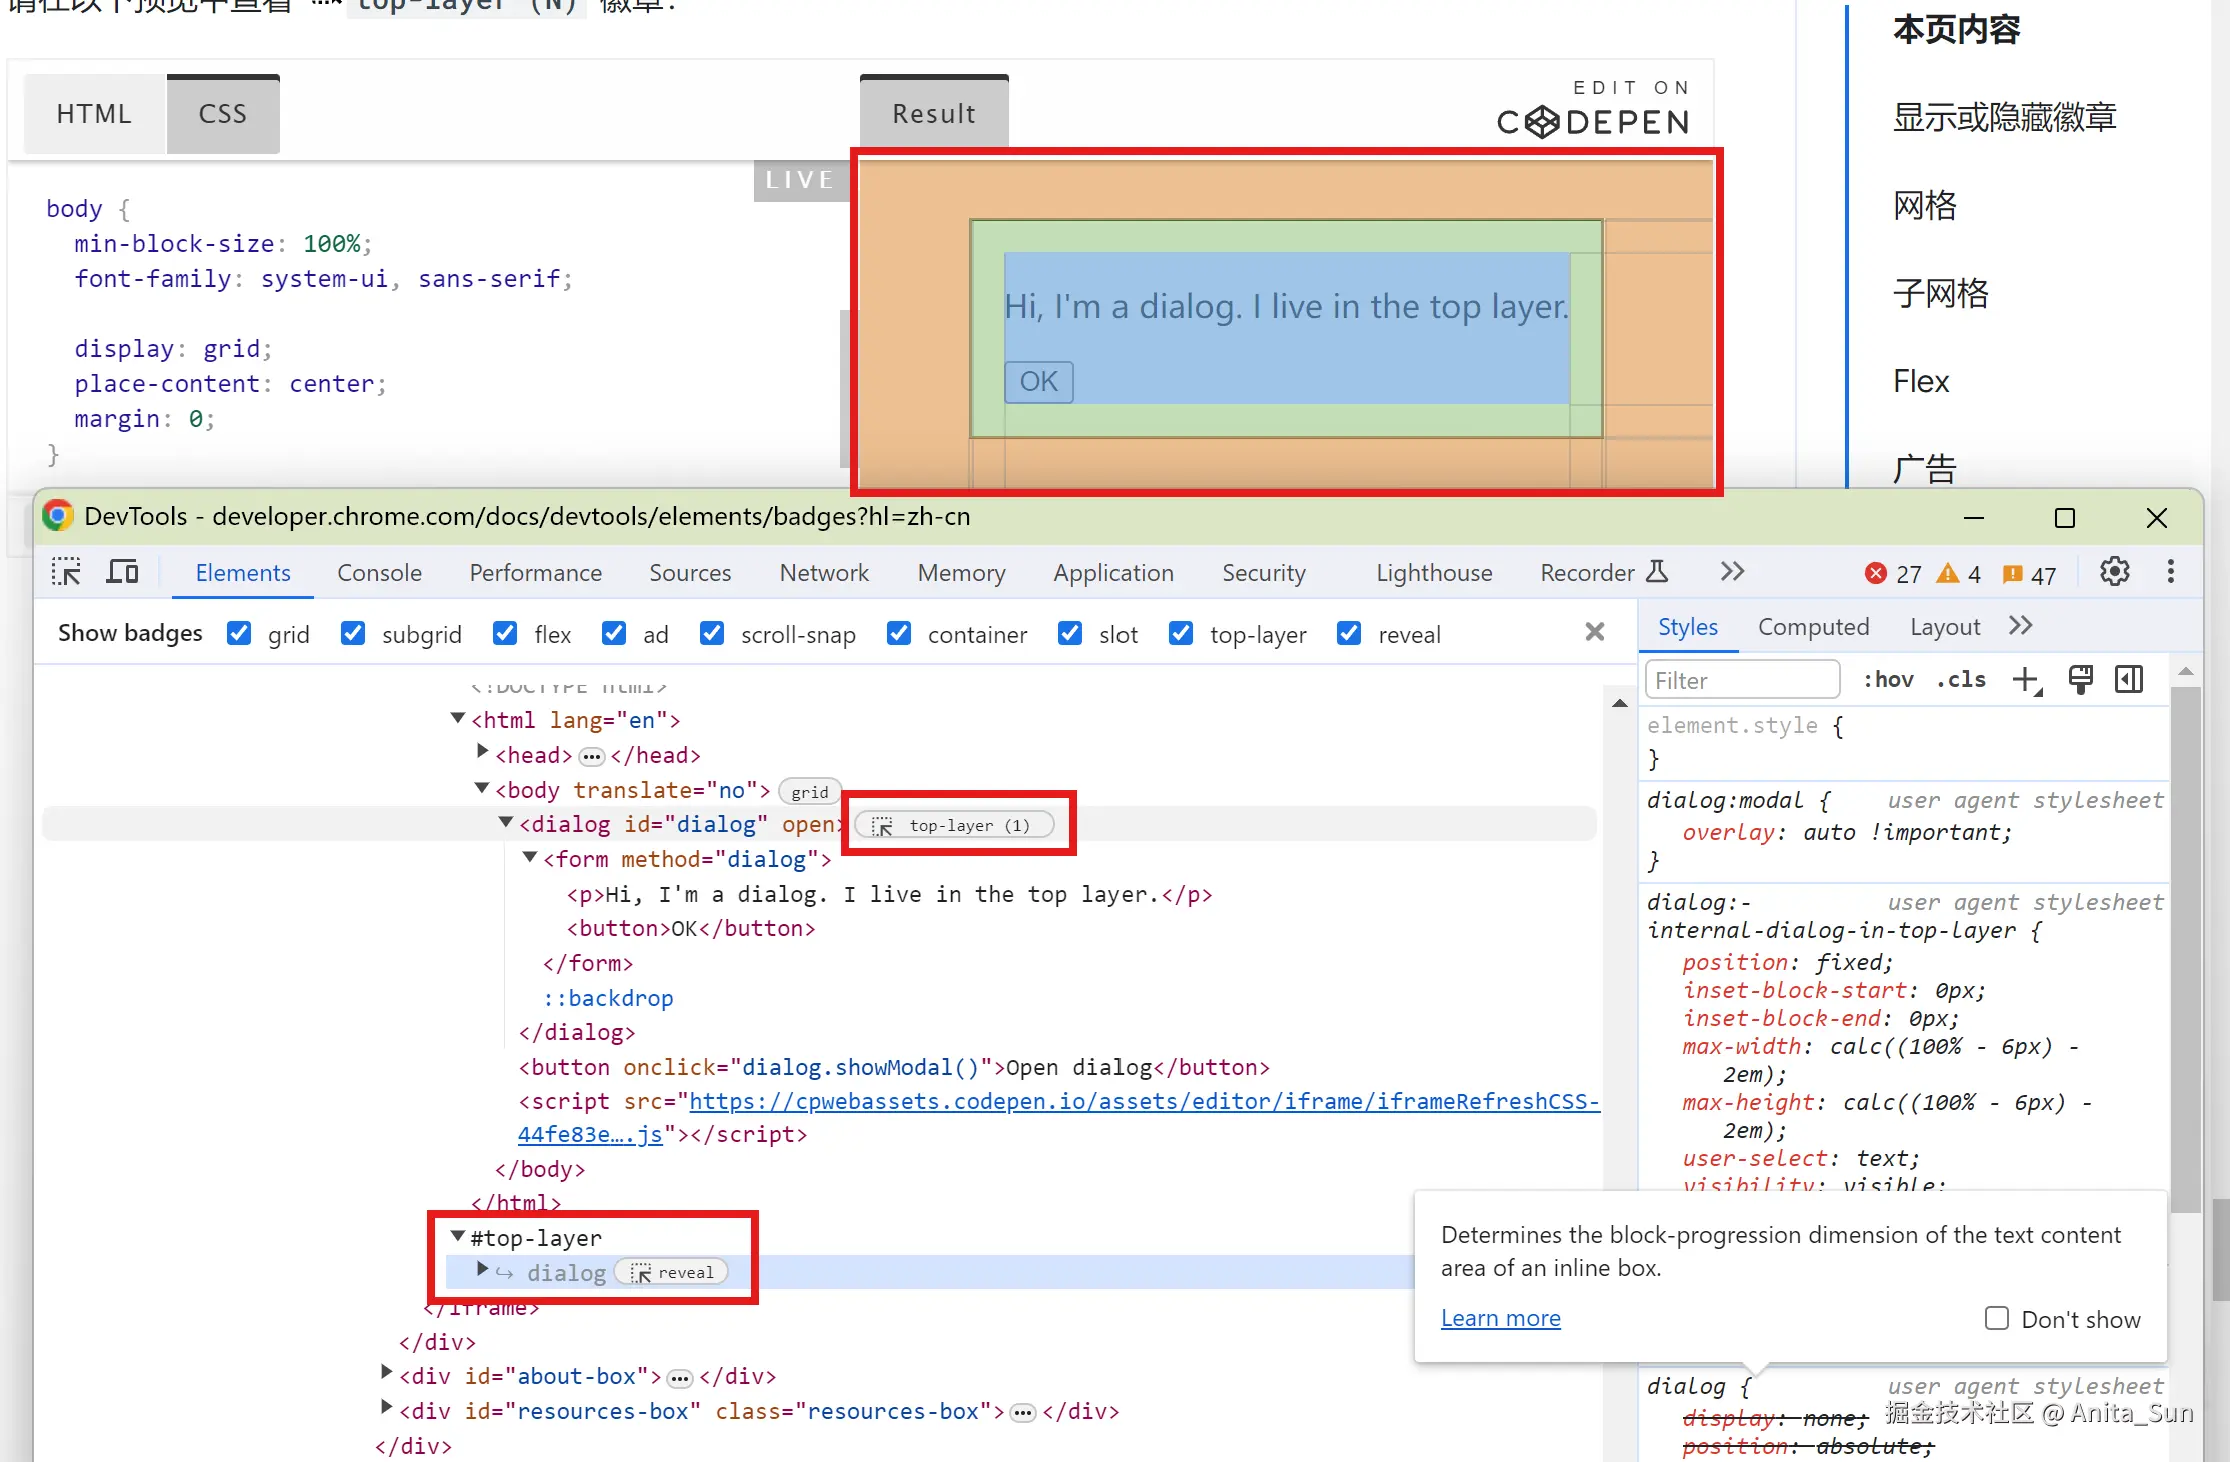Click the Learn more link
2230x1462 pixels.
(x=1500, y=1318)
